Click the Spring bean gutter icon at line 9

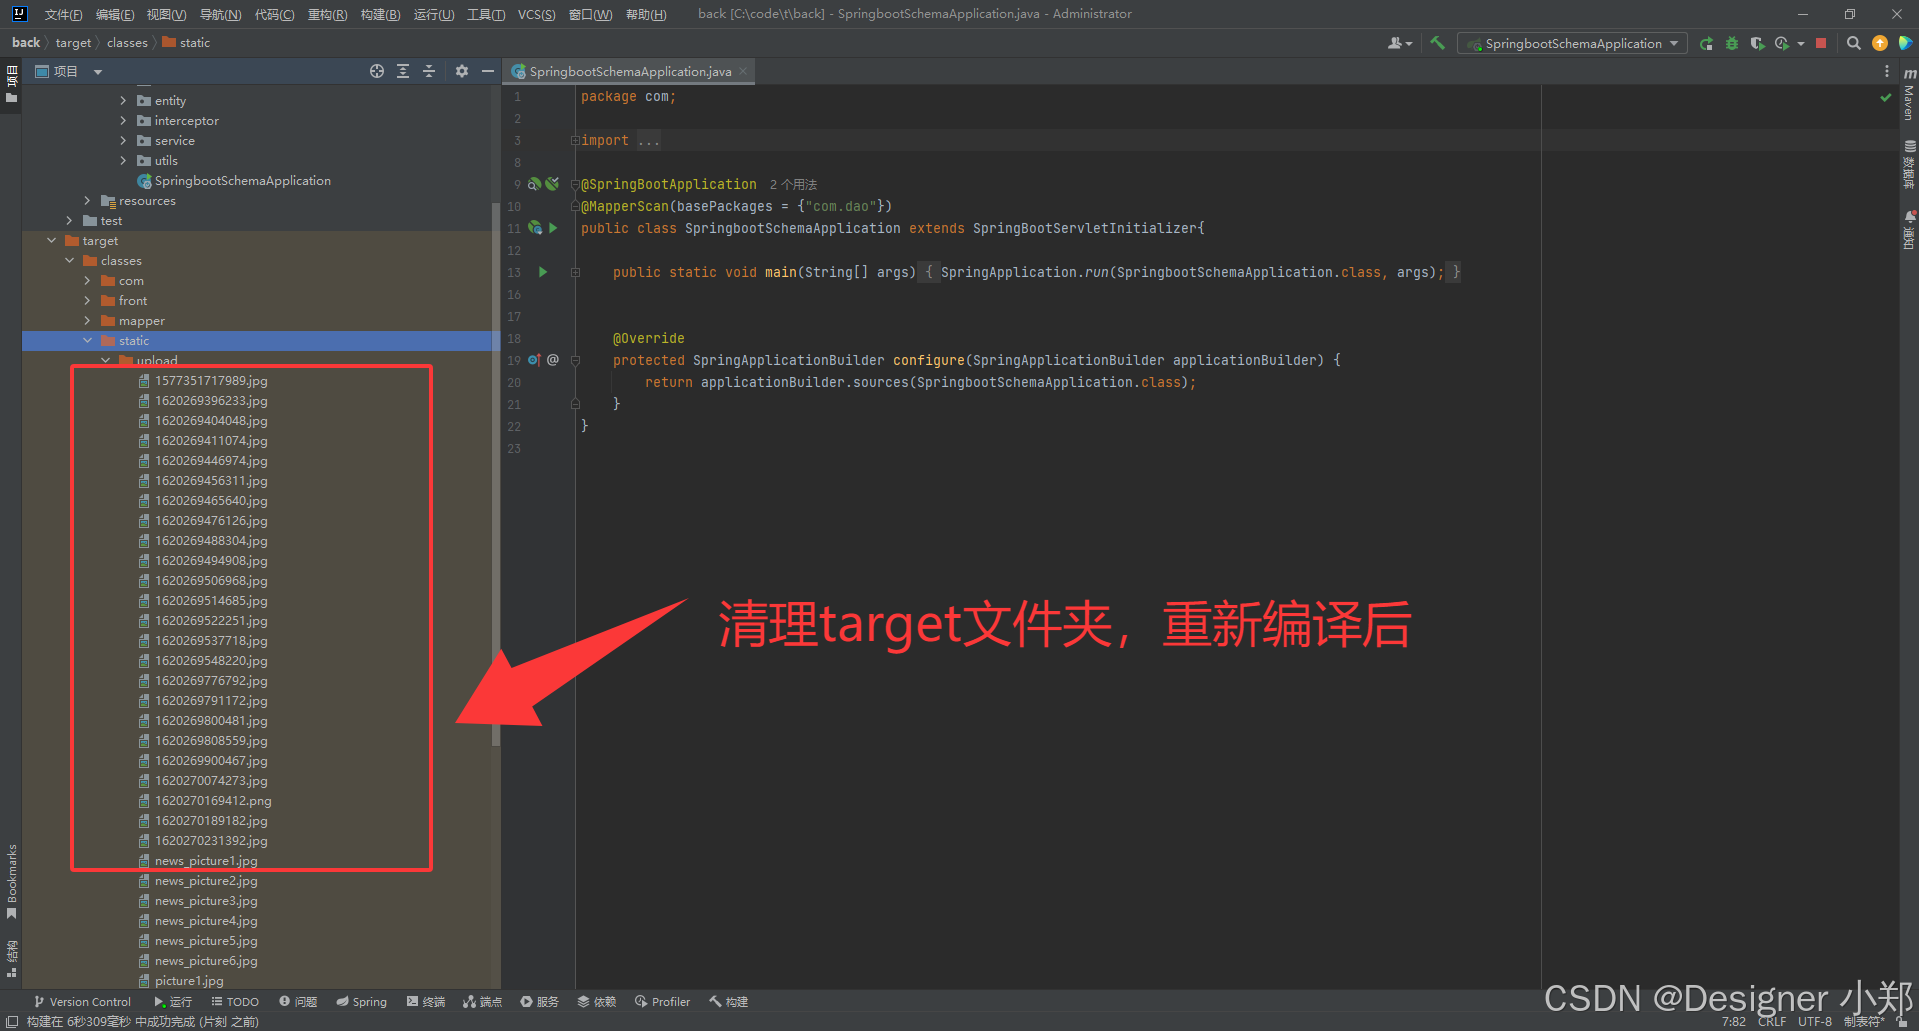pyautogui.click(x=534, y=184)
